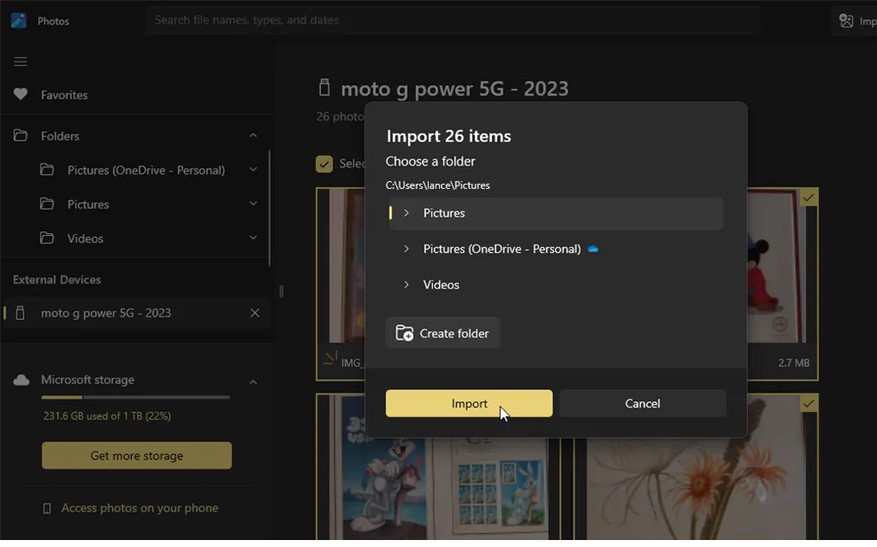This screenshot has width=877, height=547.
Task: Expand Pictures (OneDrive - Personal) in the sidebar
Action: tap(253, 169)
